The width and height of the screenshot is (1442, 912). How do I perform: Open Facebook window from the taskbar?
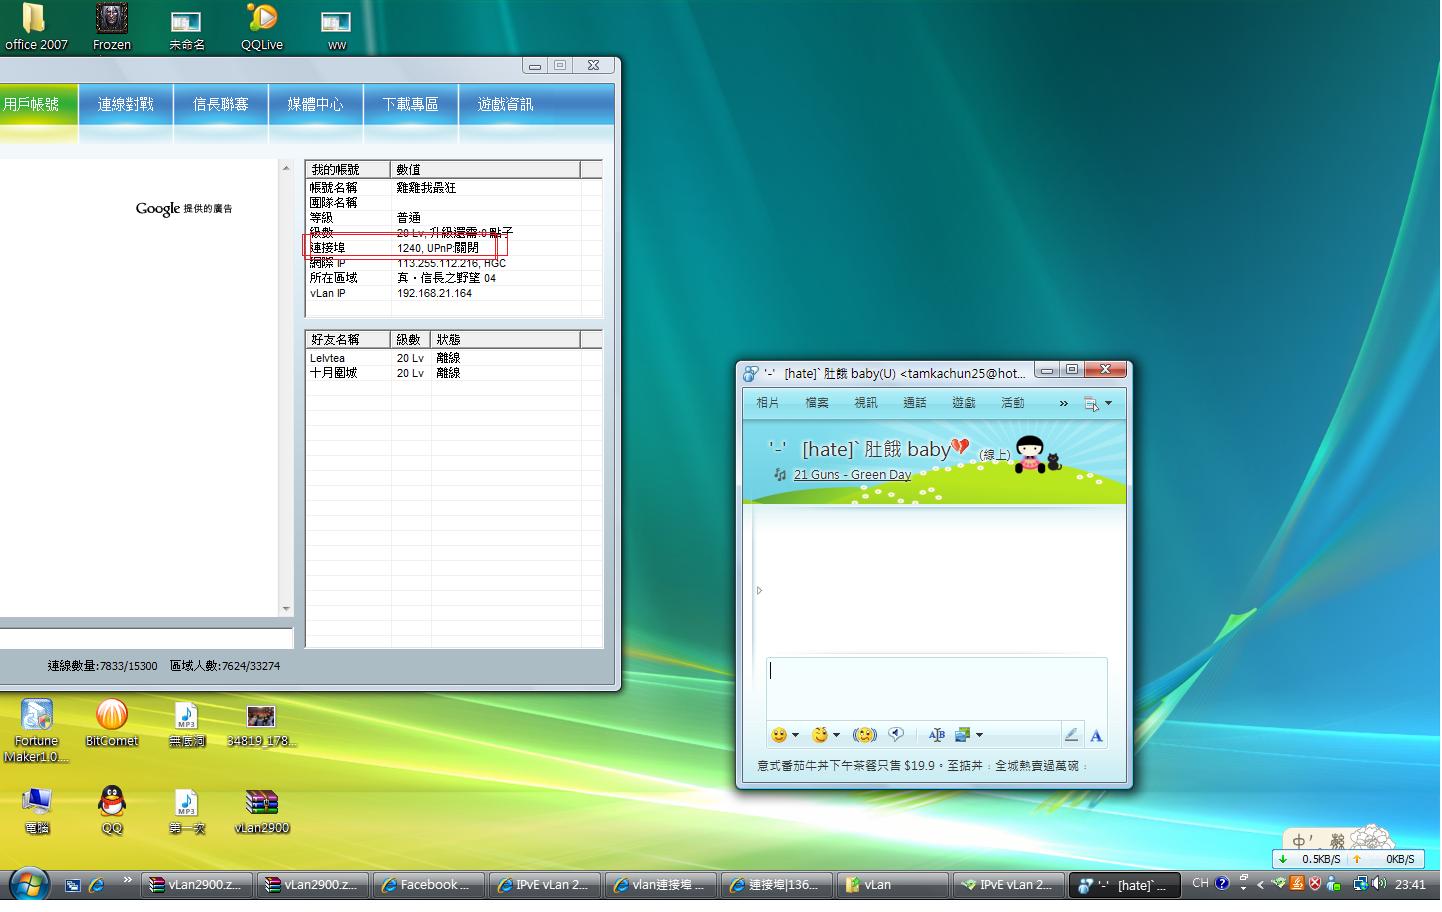point(427,885)
